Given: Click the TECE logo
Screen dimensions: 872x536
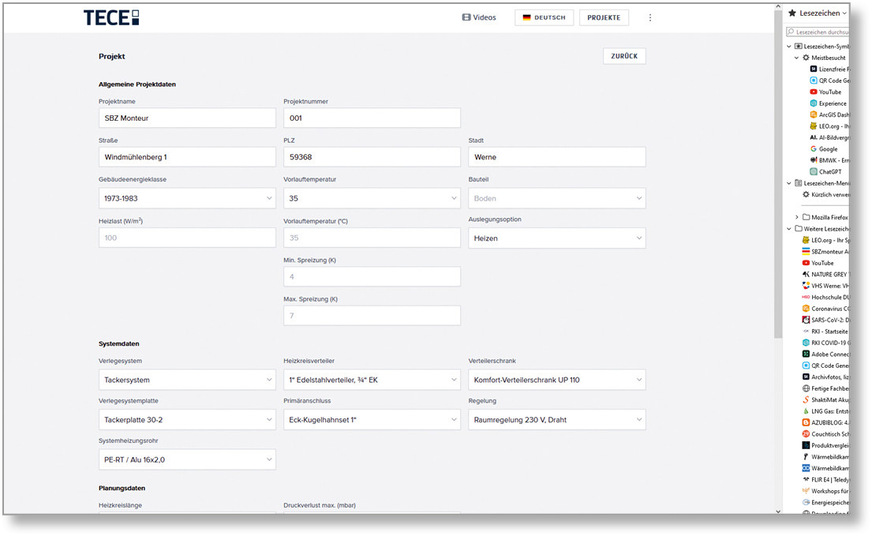Looking at the screenshot, I should pyautogui.click(x=111, y=17).
